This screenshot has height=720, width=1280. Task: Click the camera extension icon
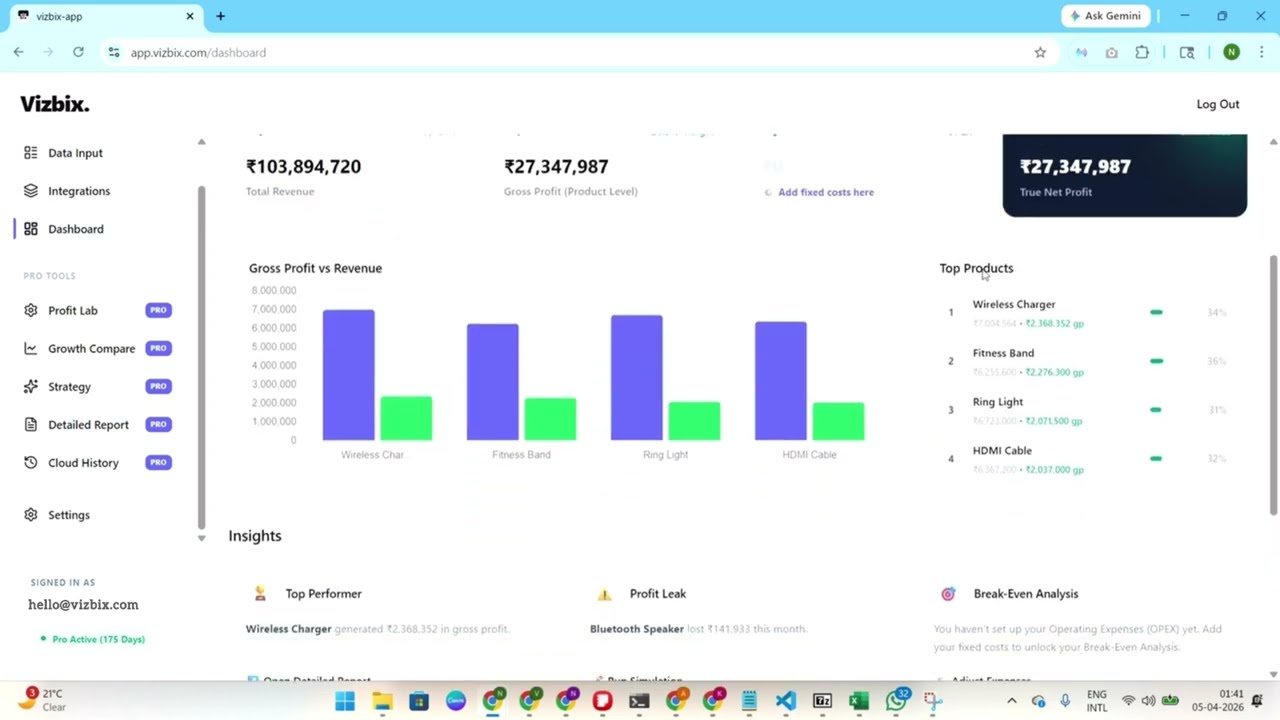click(1111, 53)
